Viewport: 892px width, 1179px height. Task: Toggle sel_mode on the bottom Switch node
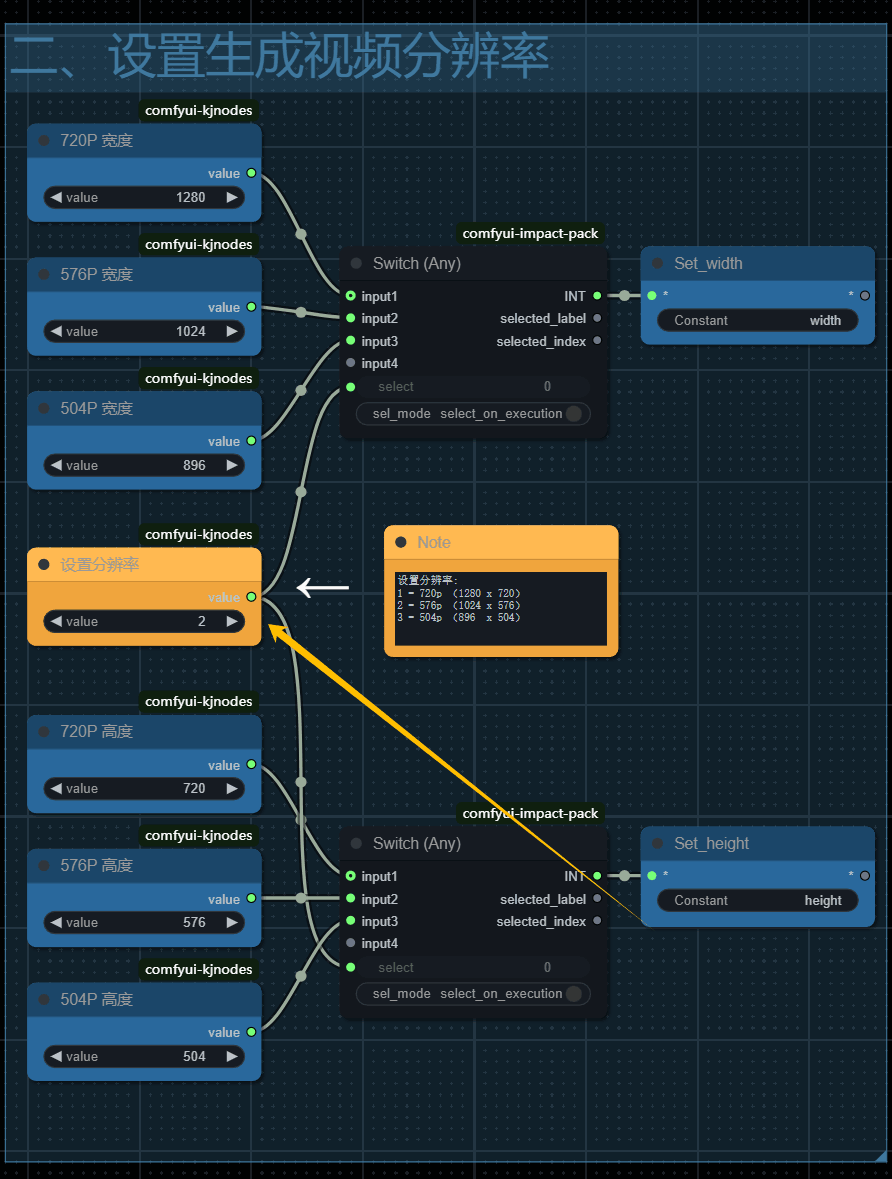(573, 994)
